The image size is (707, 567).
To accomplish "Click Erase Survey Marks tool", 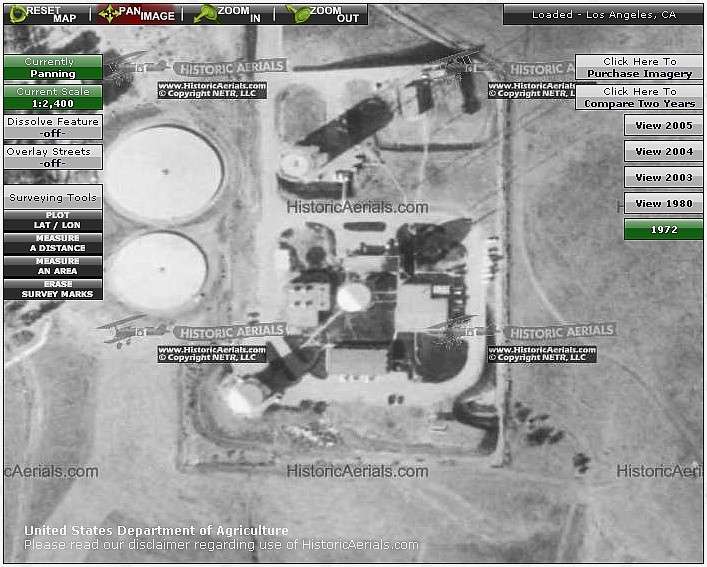I will coord(53,289).
